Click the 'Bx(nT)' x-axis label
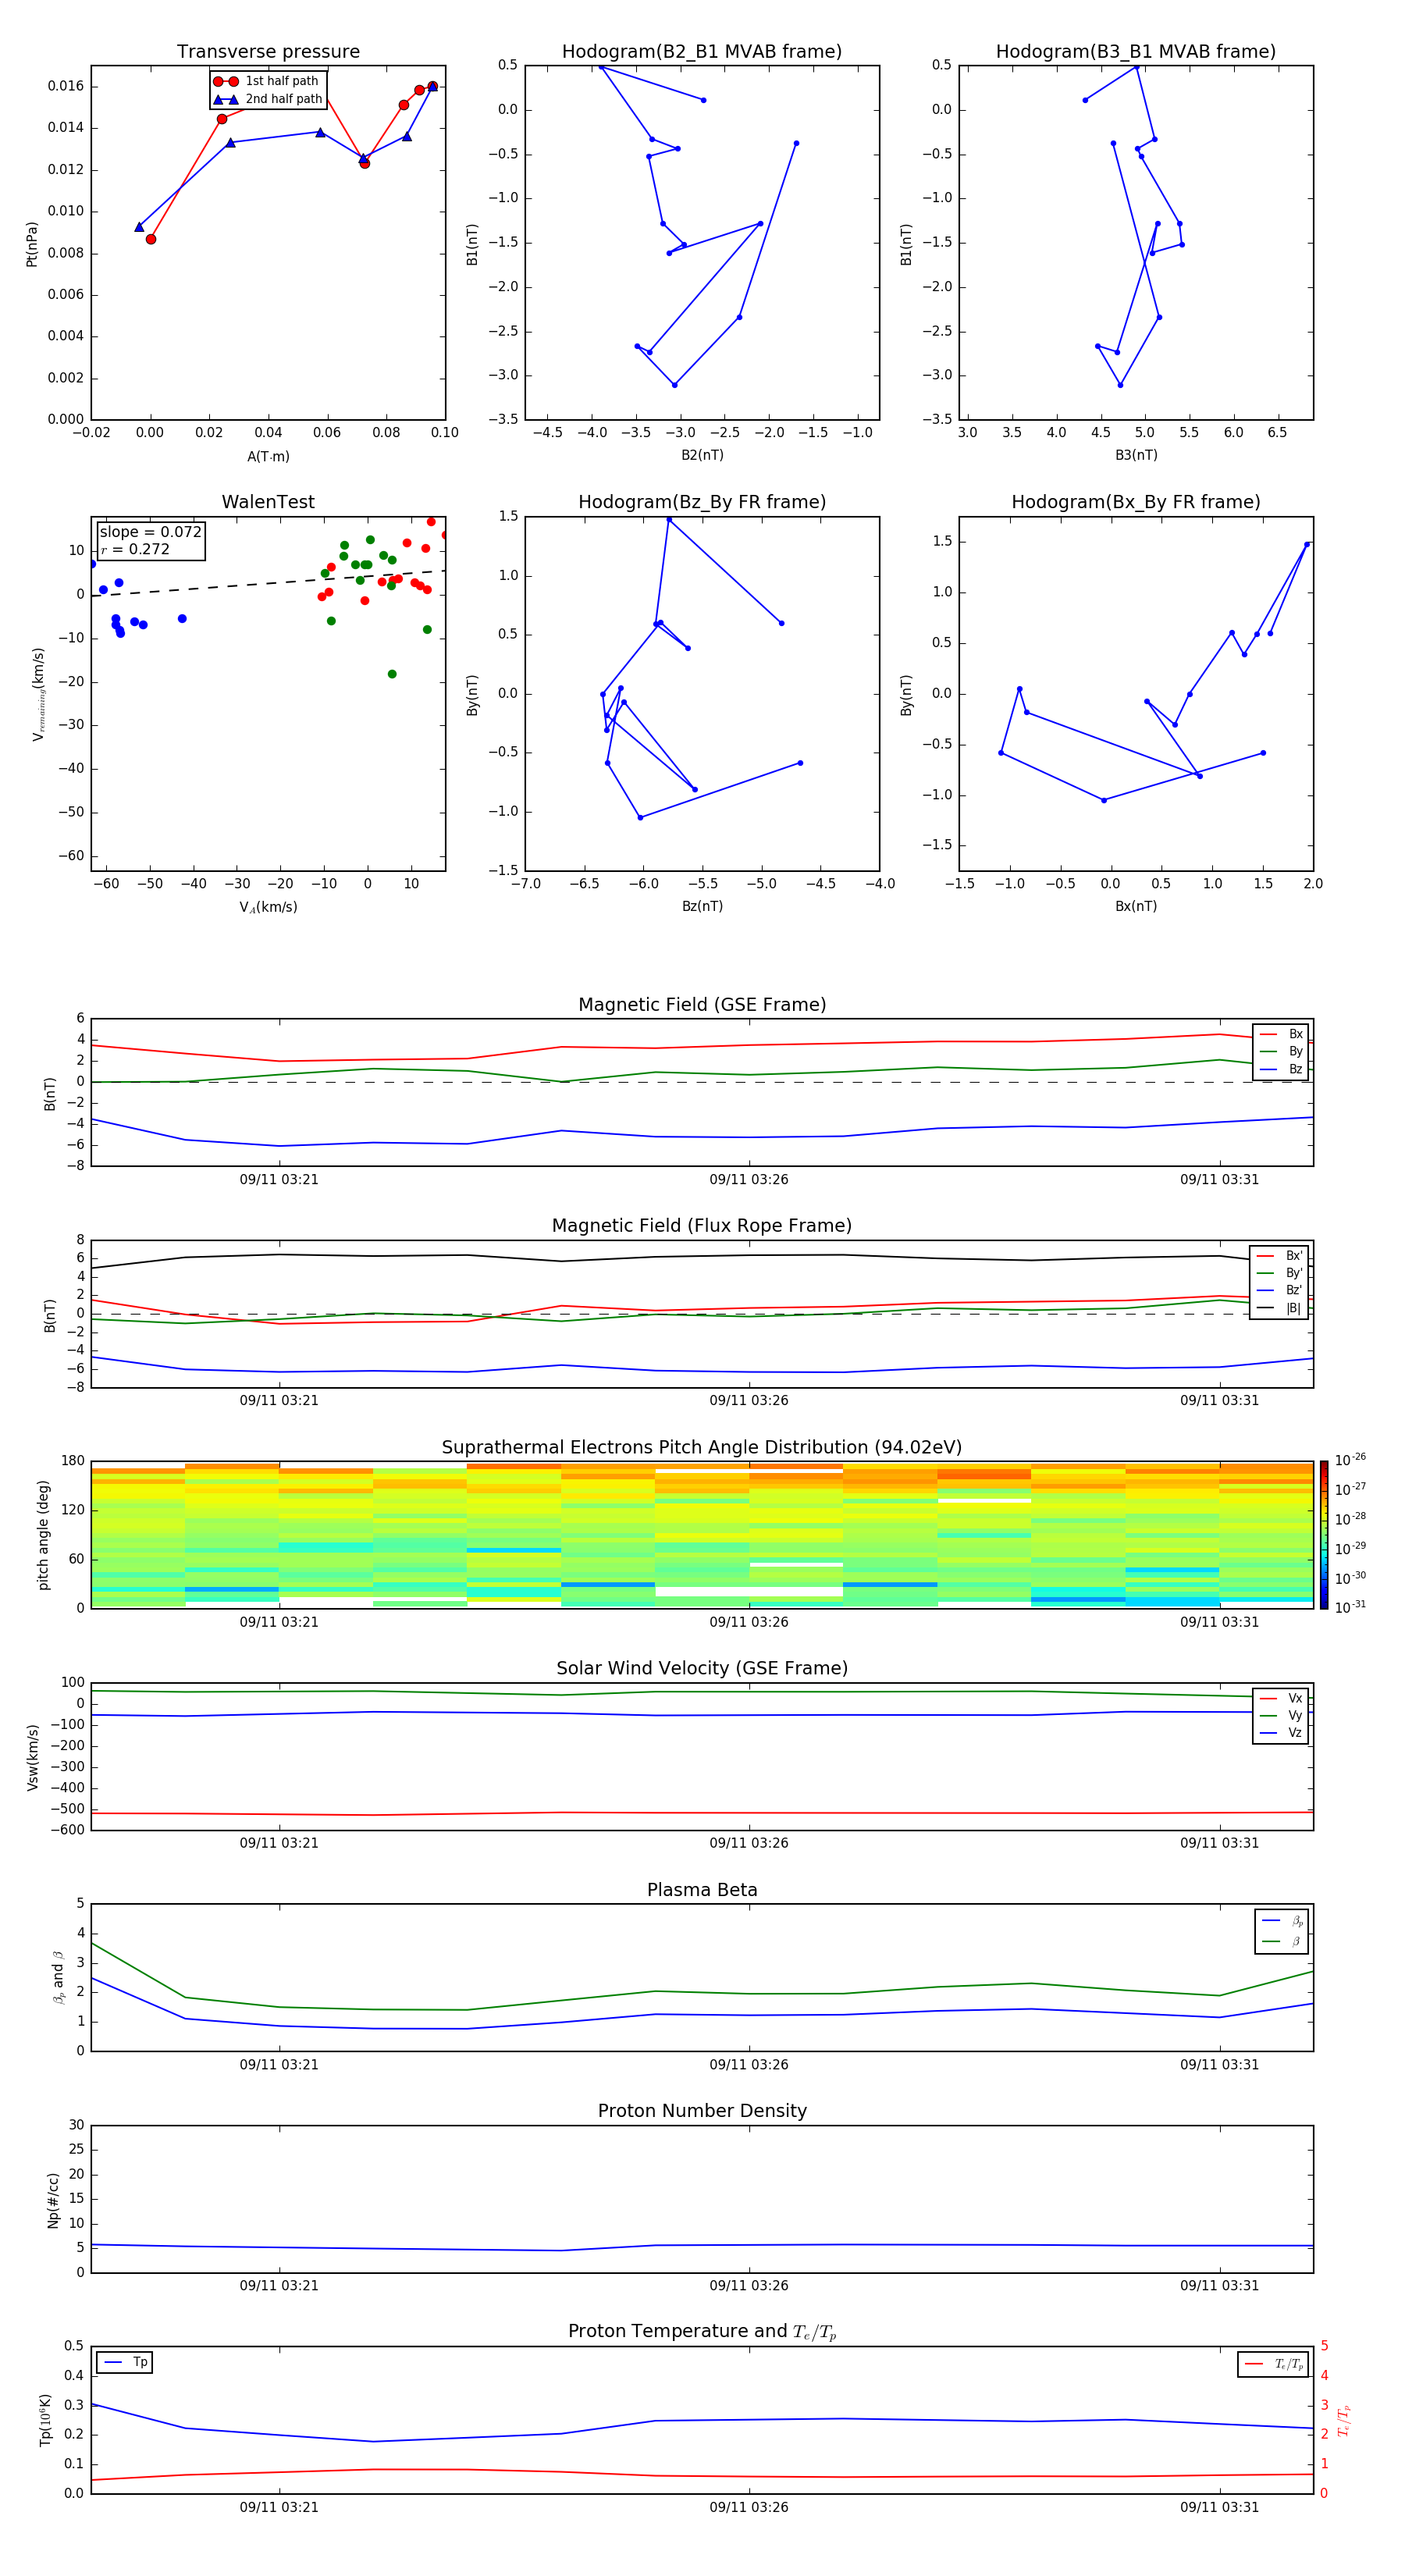This screenshot has width=1405, height=2576. click(x=1136, y=906)
